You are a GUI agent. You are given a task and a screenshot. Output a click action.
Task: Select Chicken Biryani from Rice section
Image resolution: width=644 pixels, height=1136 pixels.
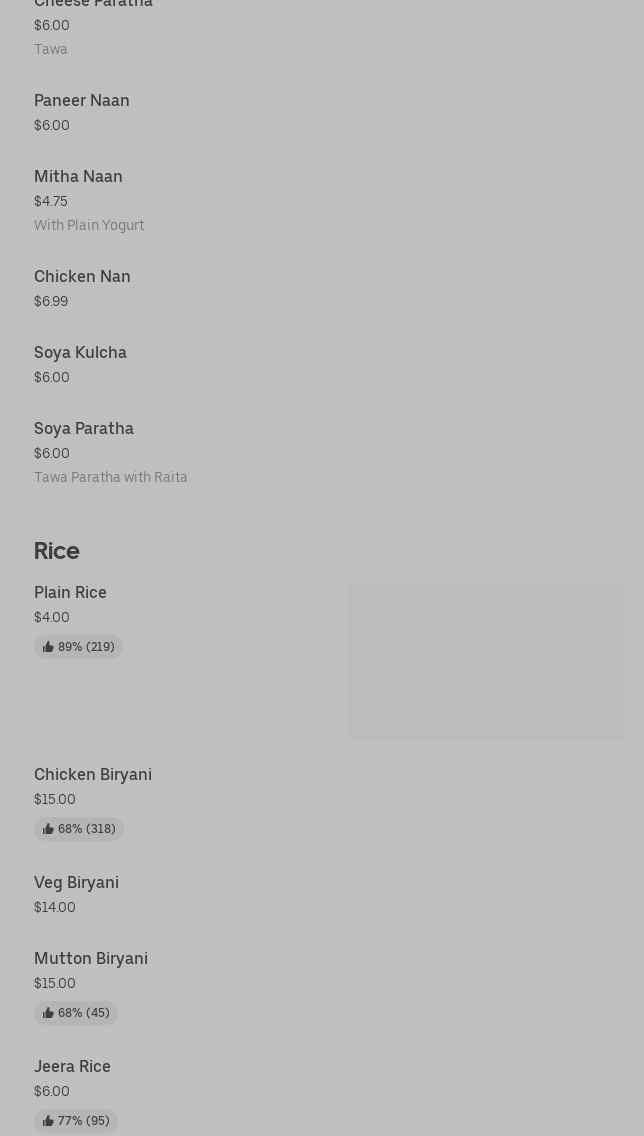(x=93, y=774)
